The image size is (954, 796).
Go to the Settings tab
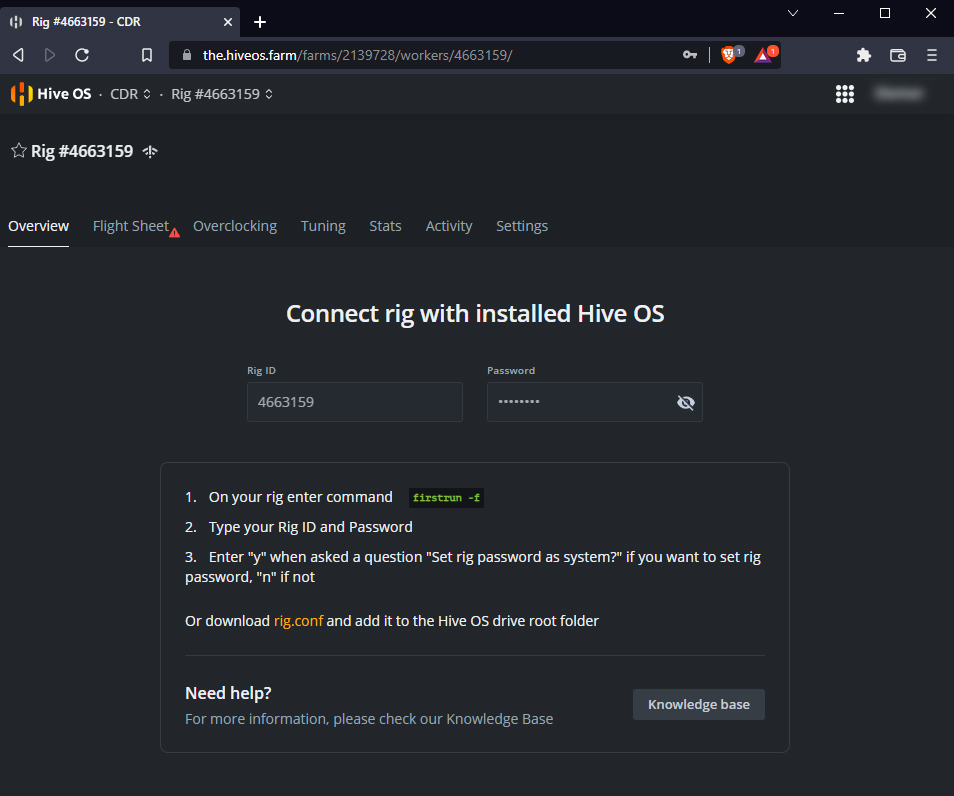tap(522, 226)
